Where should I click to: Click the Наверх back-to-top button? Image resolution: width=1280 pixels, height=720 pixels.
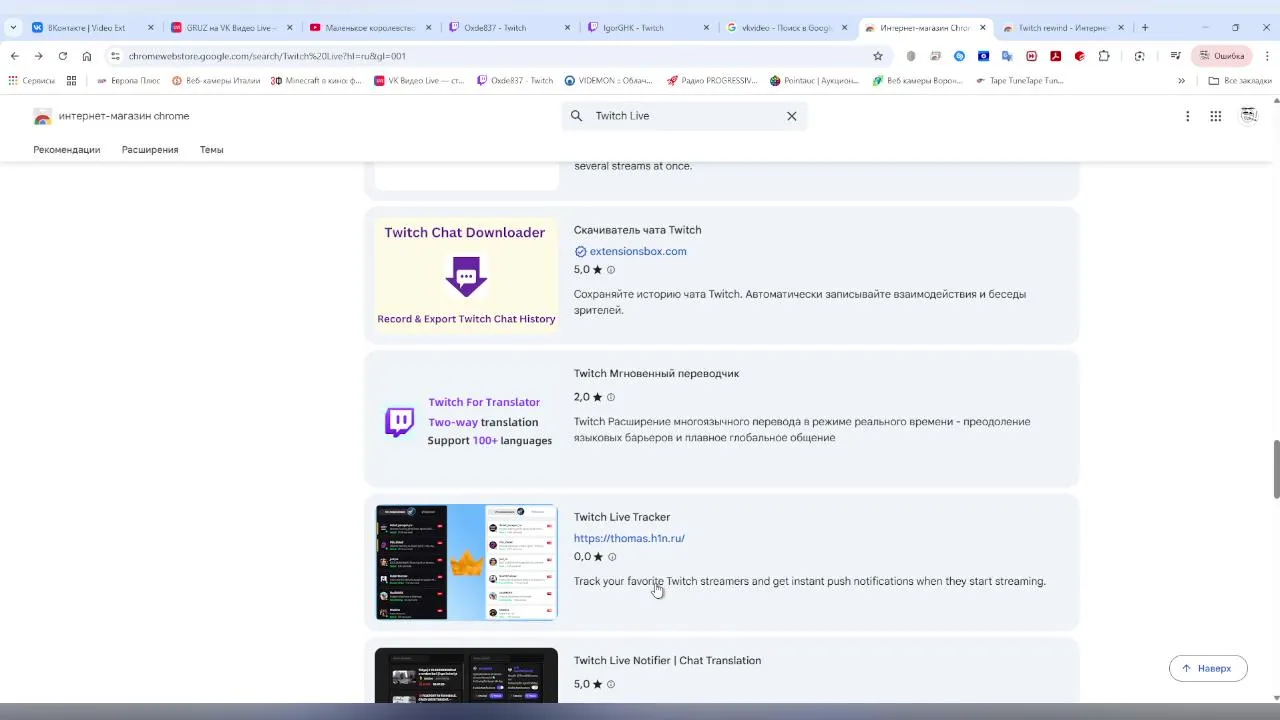(x=1208, y=668)
